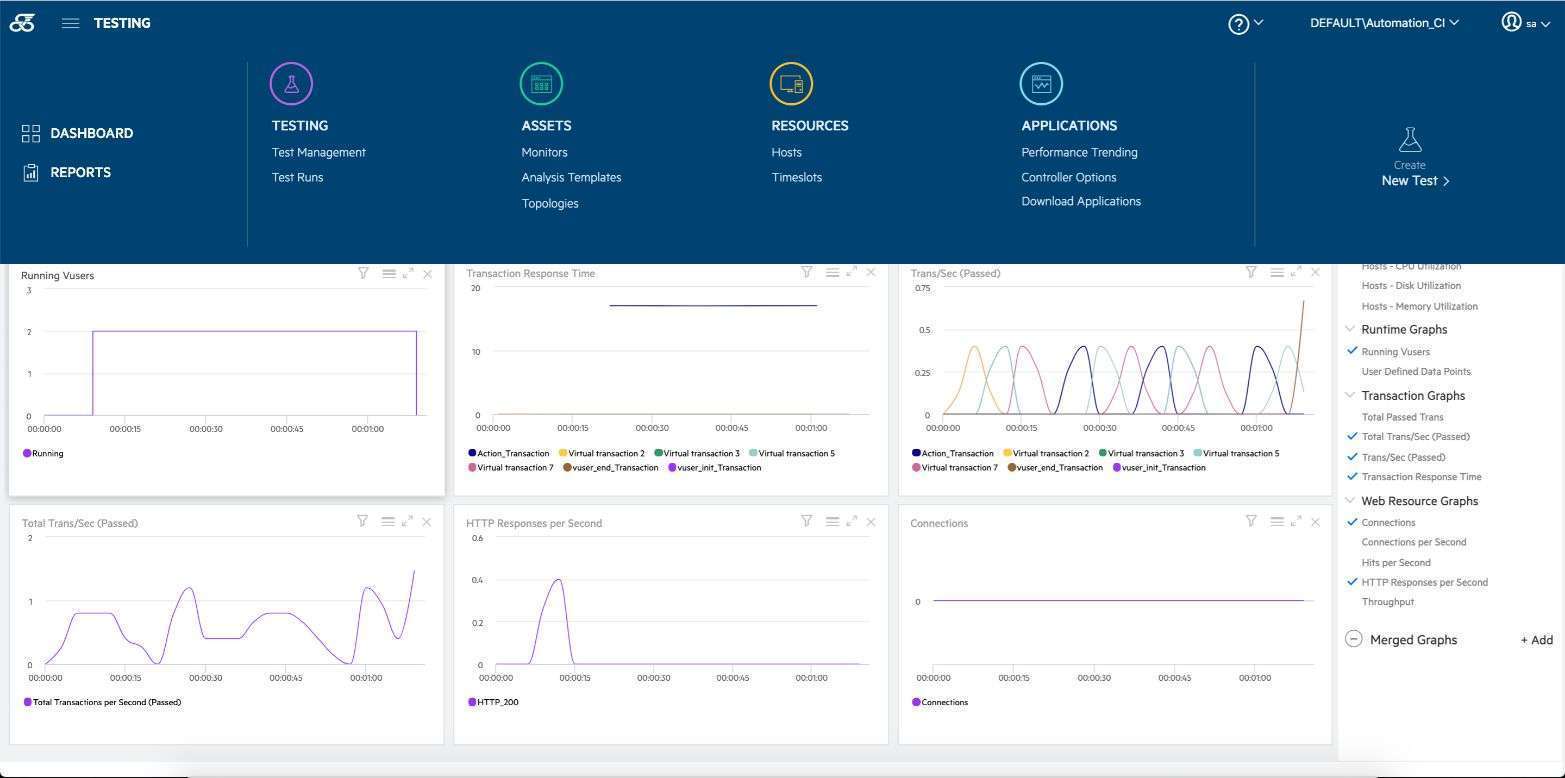Click the Testing flask icon
Image resolution: width=1565 pixels, height=778 pixels.
click(291, 84)
